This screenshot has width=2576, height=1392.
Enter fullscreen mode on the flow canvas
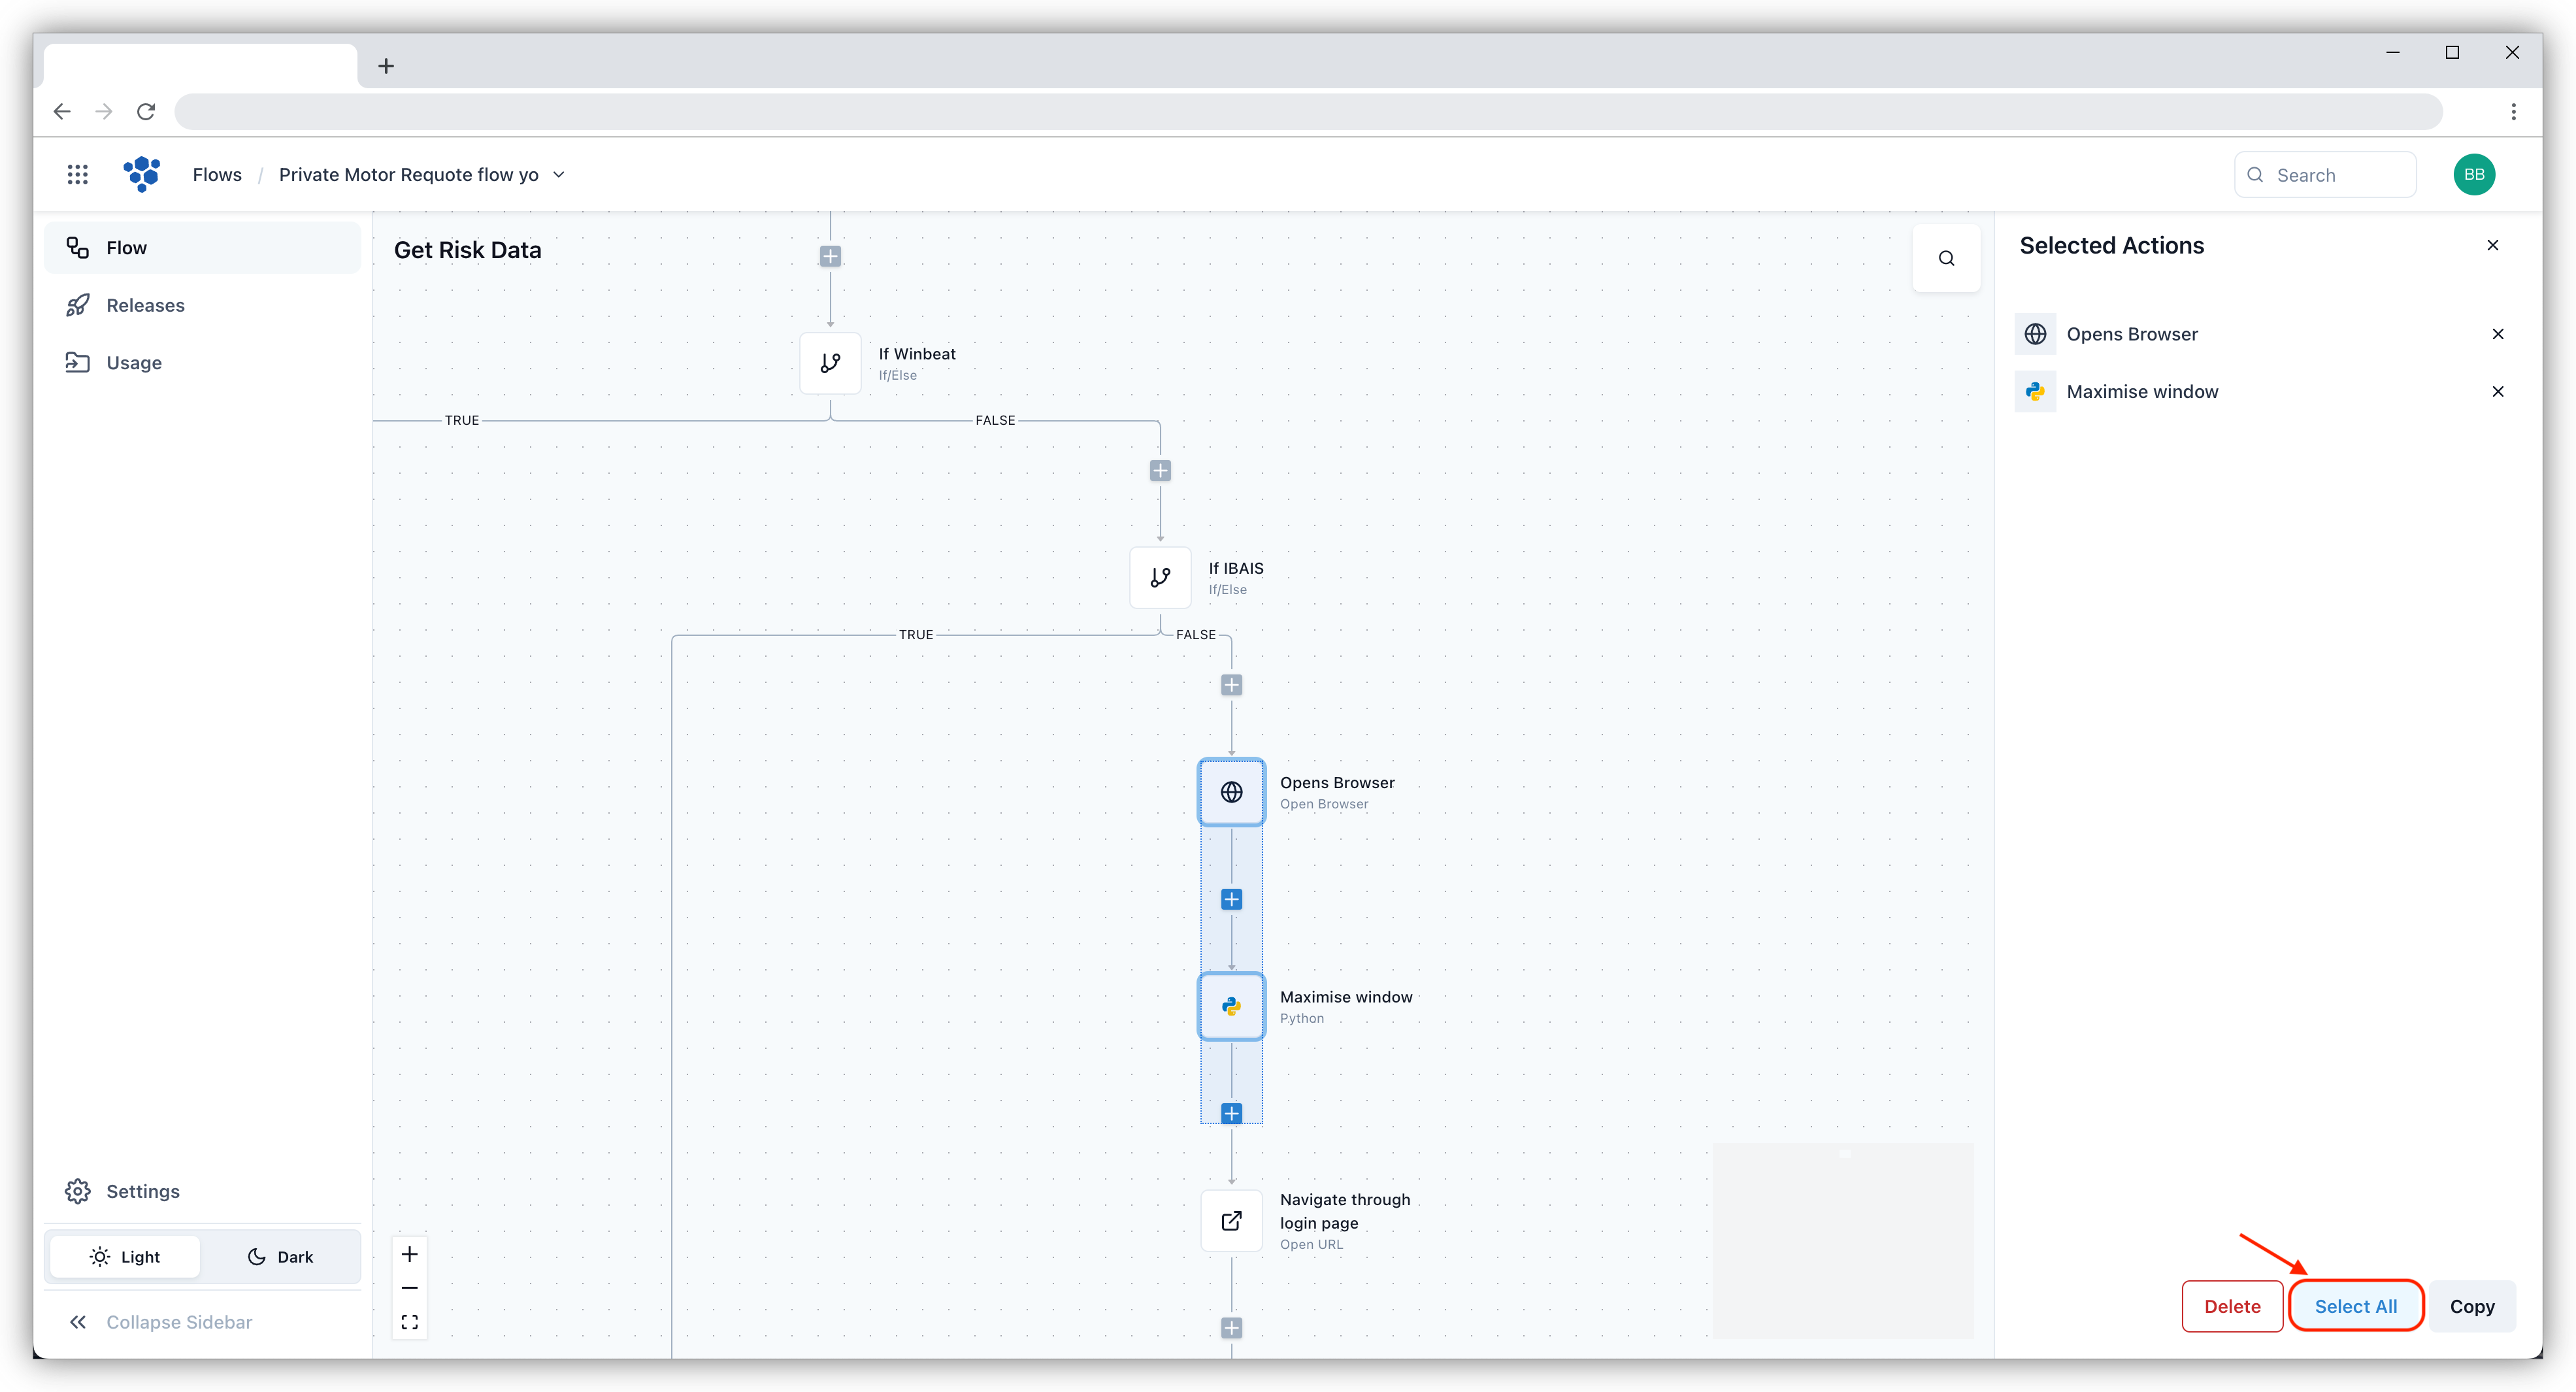tap(409, 1321)
